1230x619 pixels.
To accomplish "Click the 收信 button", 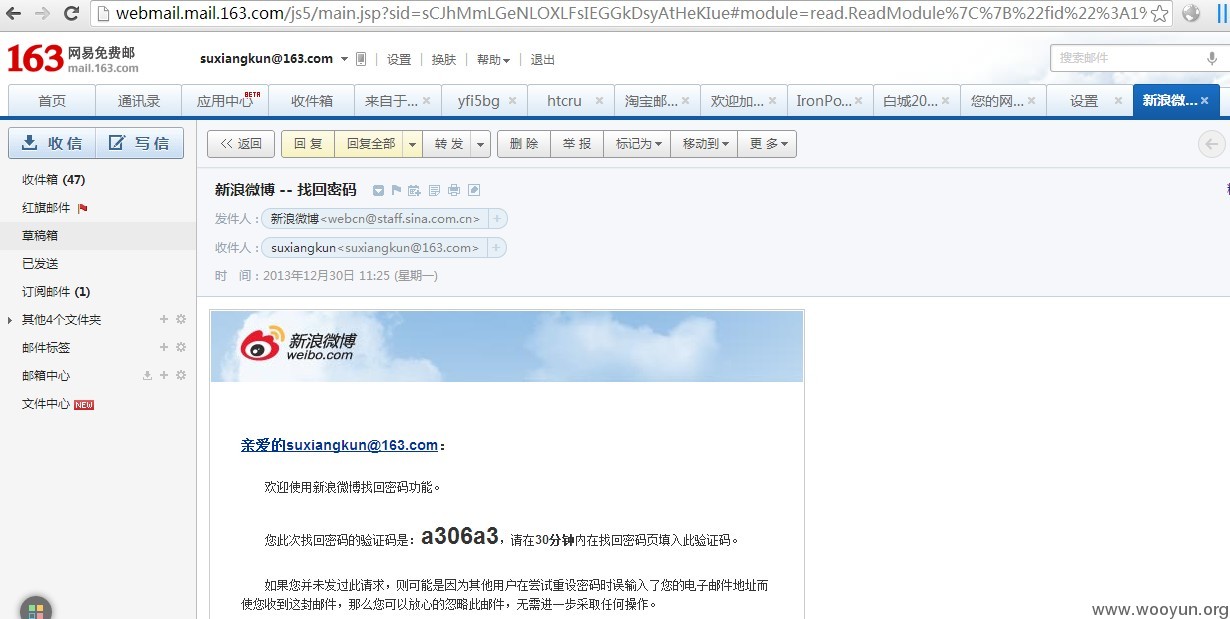I will [52, 143].
